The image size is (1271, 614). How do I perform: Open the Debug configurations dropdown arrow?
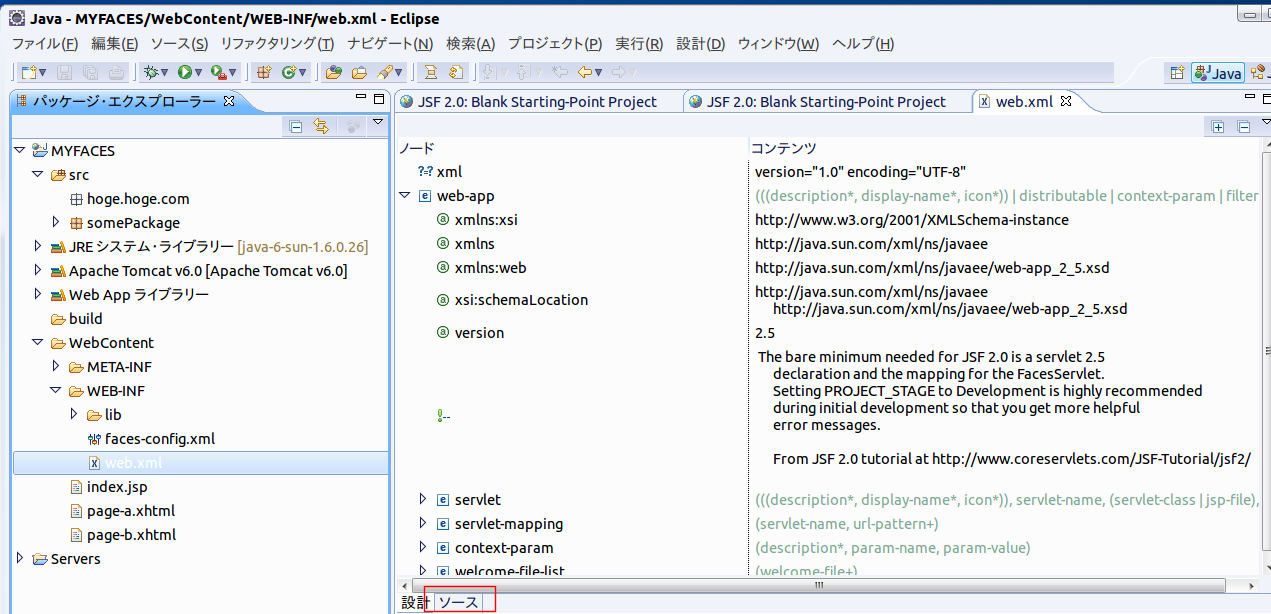coord(164,72)
